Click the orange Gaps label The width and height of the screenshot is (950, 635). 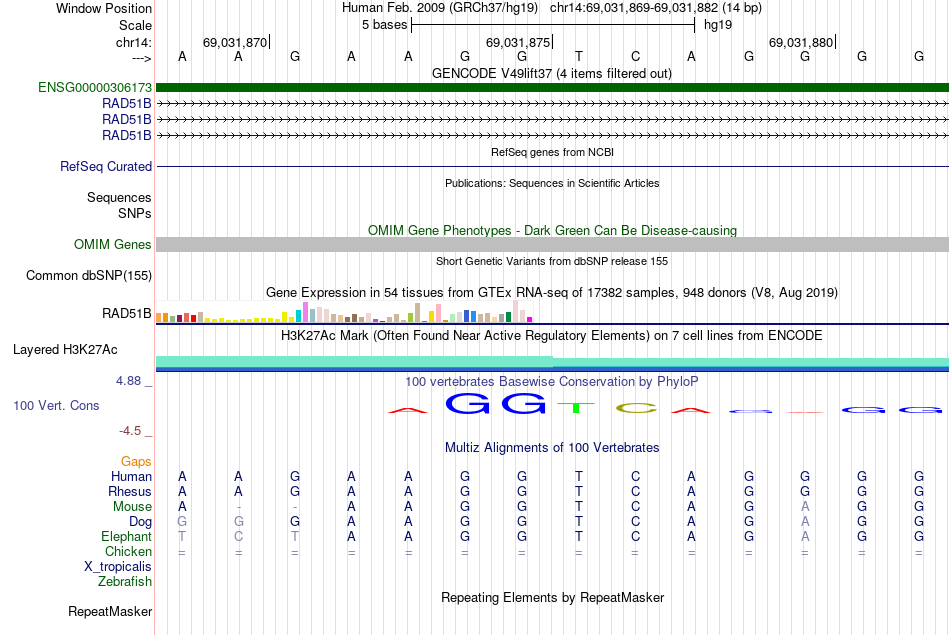pos(136,462)
